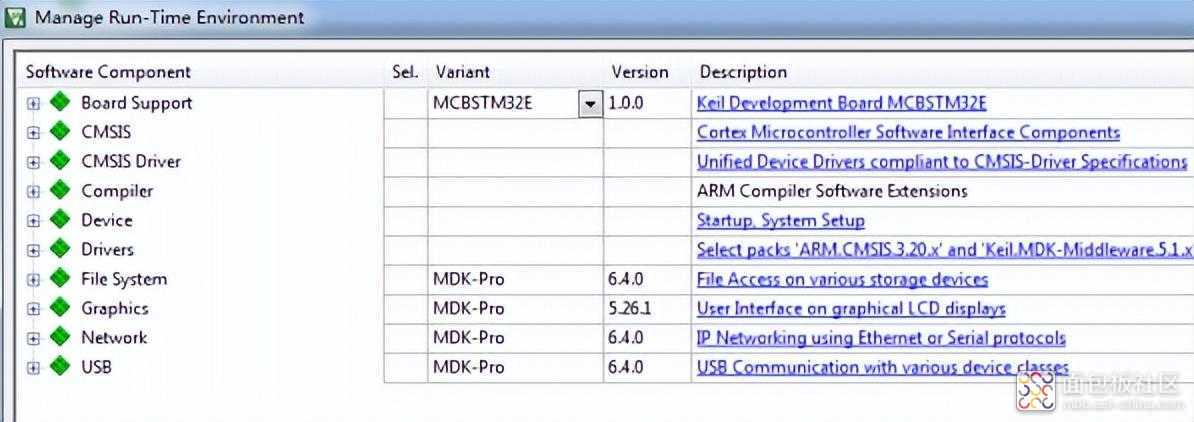Click the green diamond icon beside Board Support
Viewport: 1194px width, 422px height.
click(60, 102)
